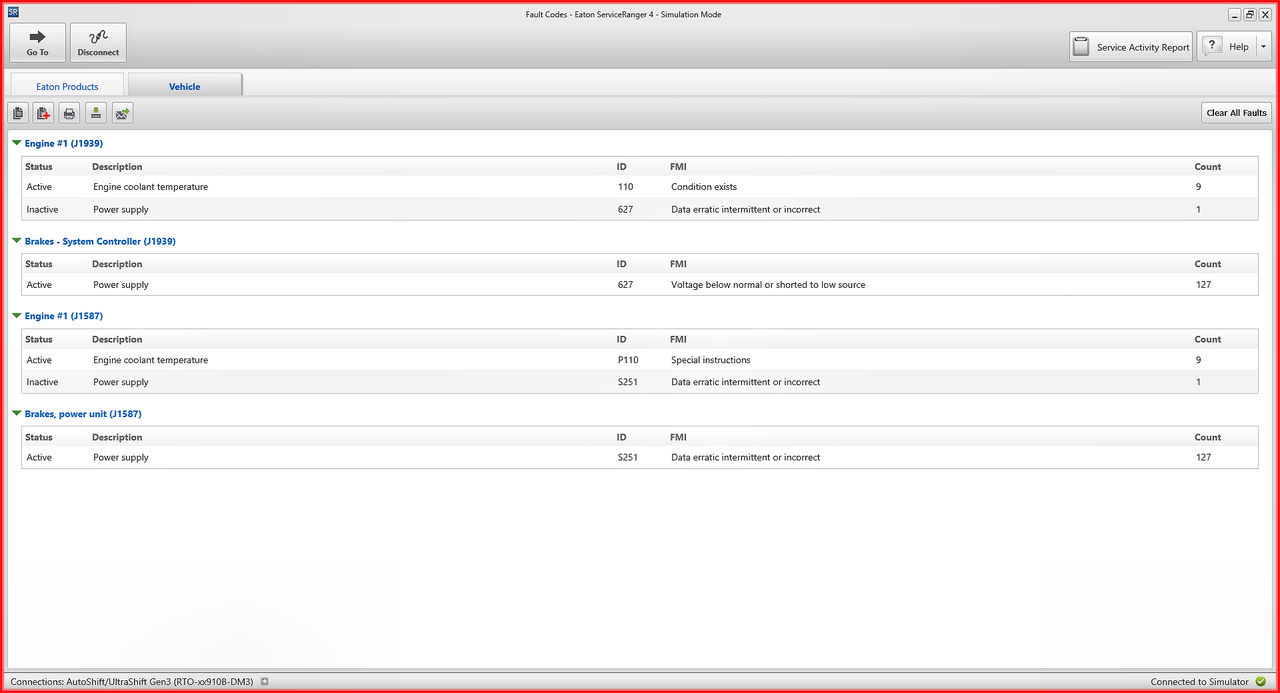Send fault codes via the email icon
The image size is (1280, 693).
122,113
